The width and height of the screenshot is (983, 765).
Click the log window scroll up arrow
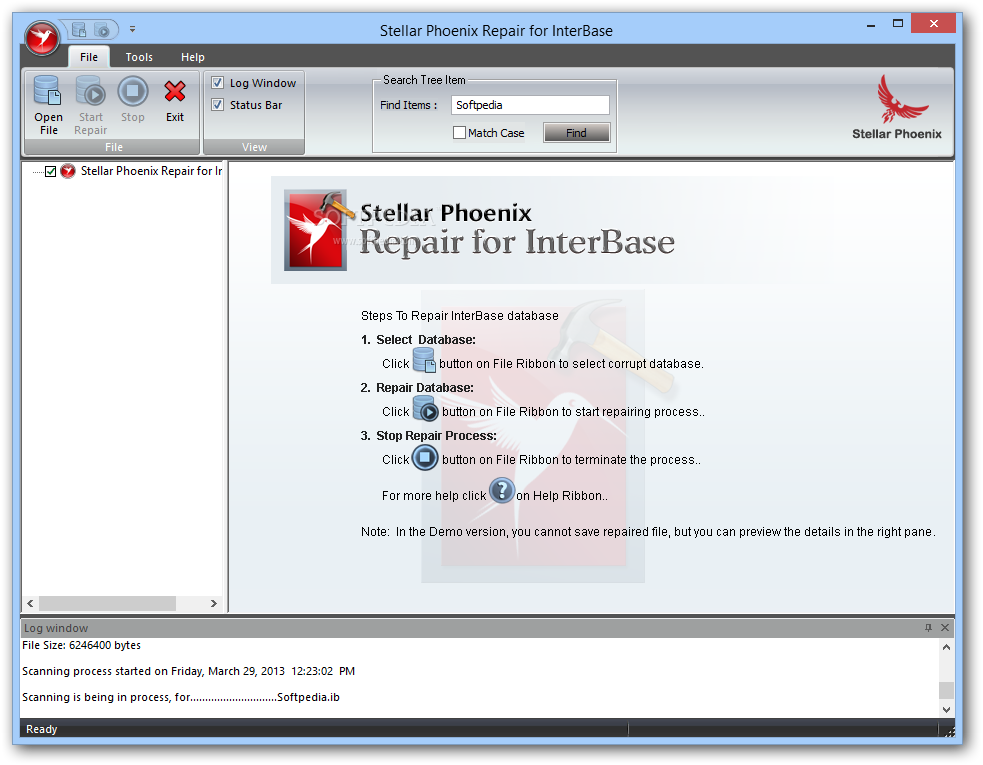click(946, 646)
